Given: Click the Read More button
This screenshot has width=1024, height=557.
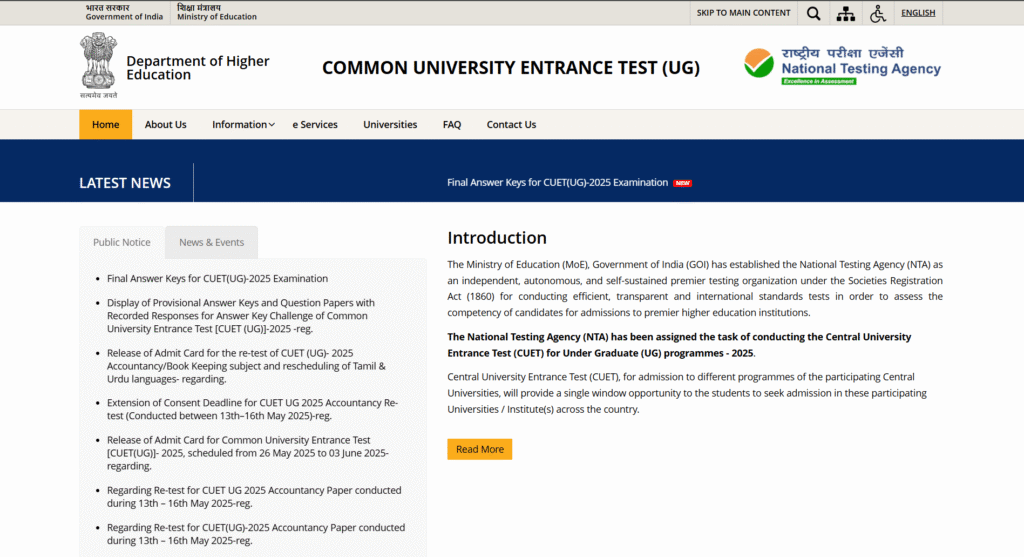Looking at the screenshot, I should (x=479, y=449).
